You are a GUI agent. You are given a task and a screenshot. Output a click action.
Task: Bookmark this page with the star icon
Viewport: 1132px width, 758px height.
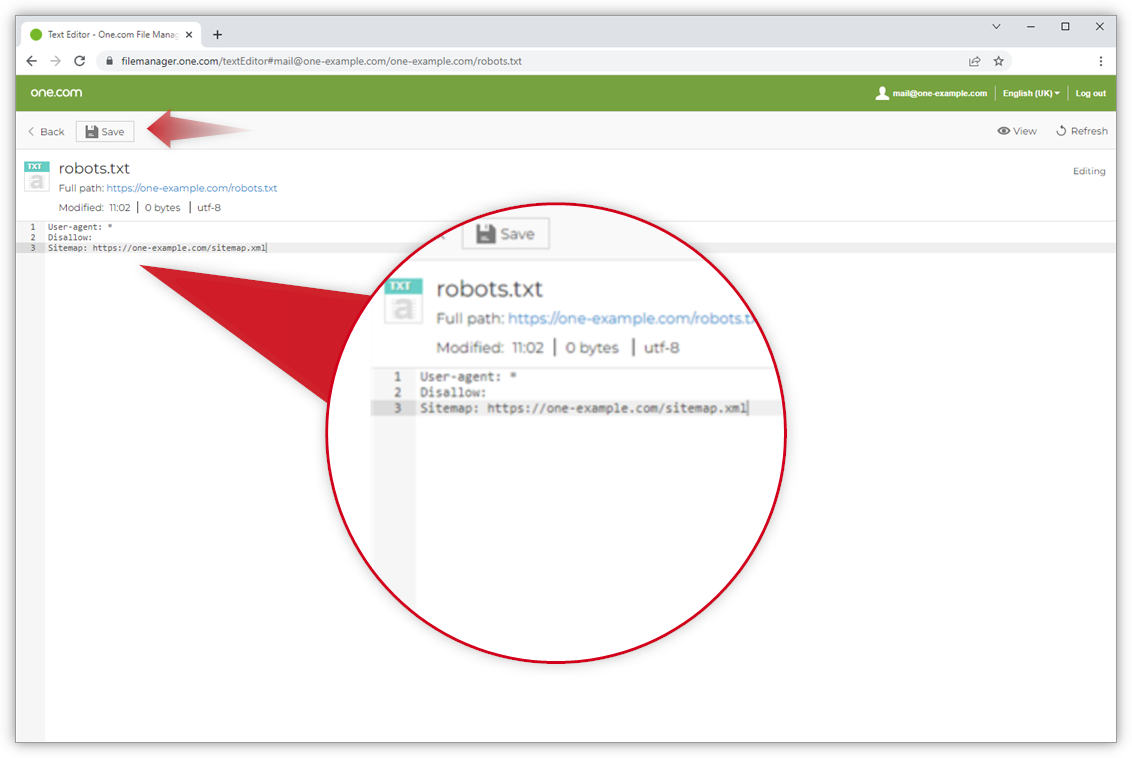998,61
